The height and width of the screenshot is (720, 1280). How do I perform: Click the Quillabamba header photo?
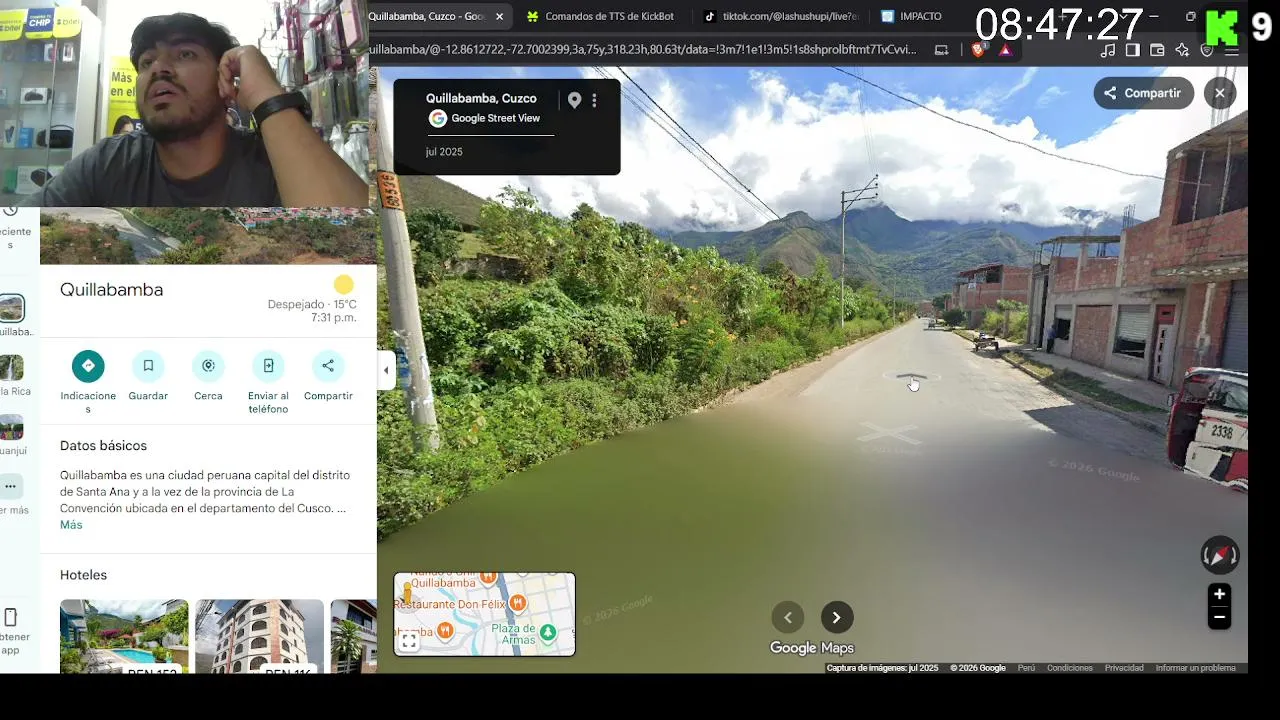click(x=208, y=236)
